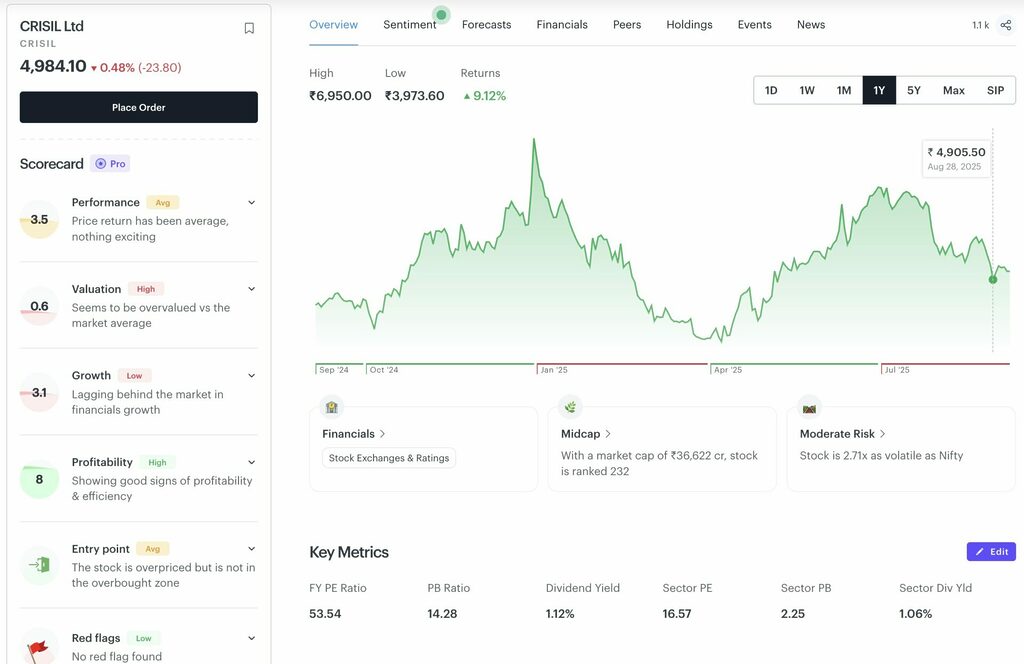Open the Peers tab

point(627,25)
